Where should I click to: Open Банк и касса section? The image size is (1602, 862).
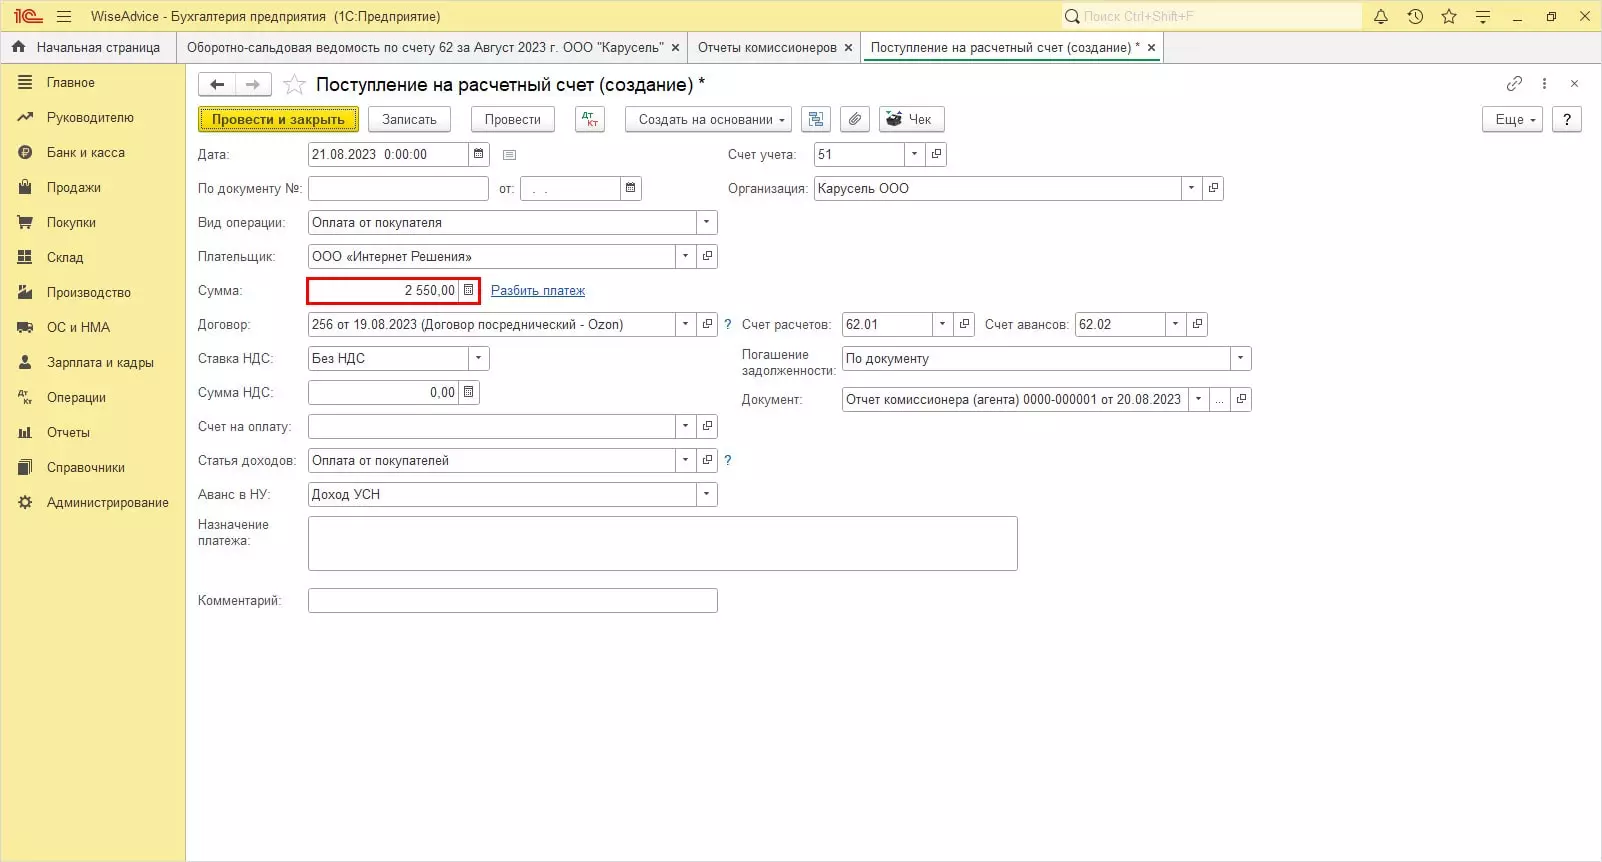[x=86, y=152]
